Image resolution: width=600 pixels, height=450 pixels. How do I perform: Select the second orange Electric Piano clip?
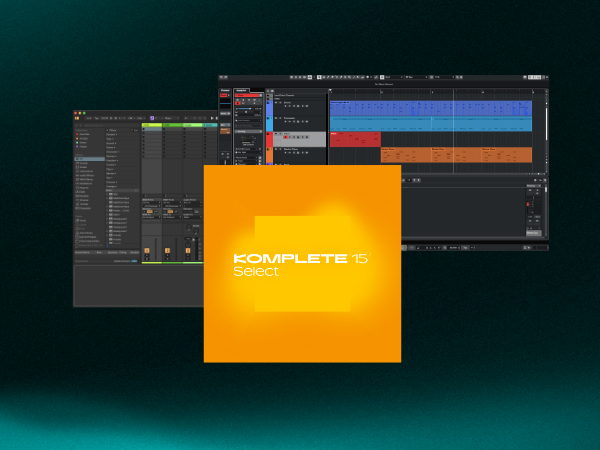(x=456, y=155)
